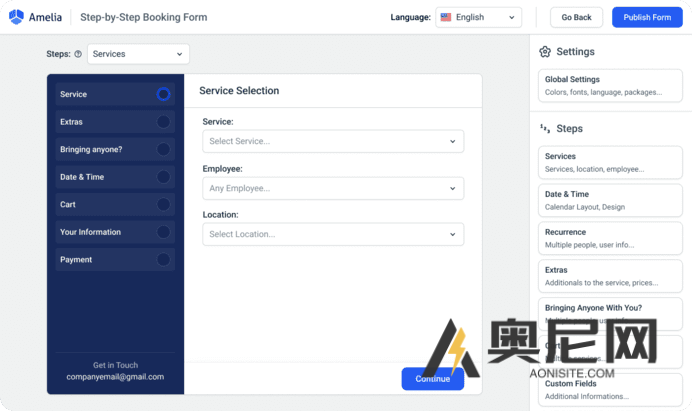
Task: Click the Amelia brand name text
Action: click(x=45, y=17)
